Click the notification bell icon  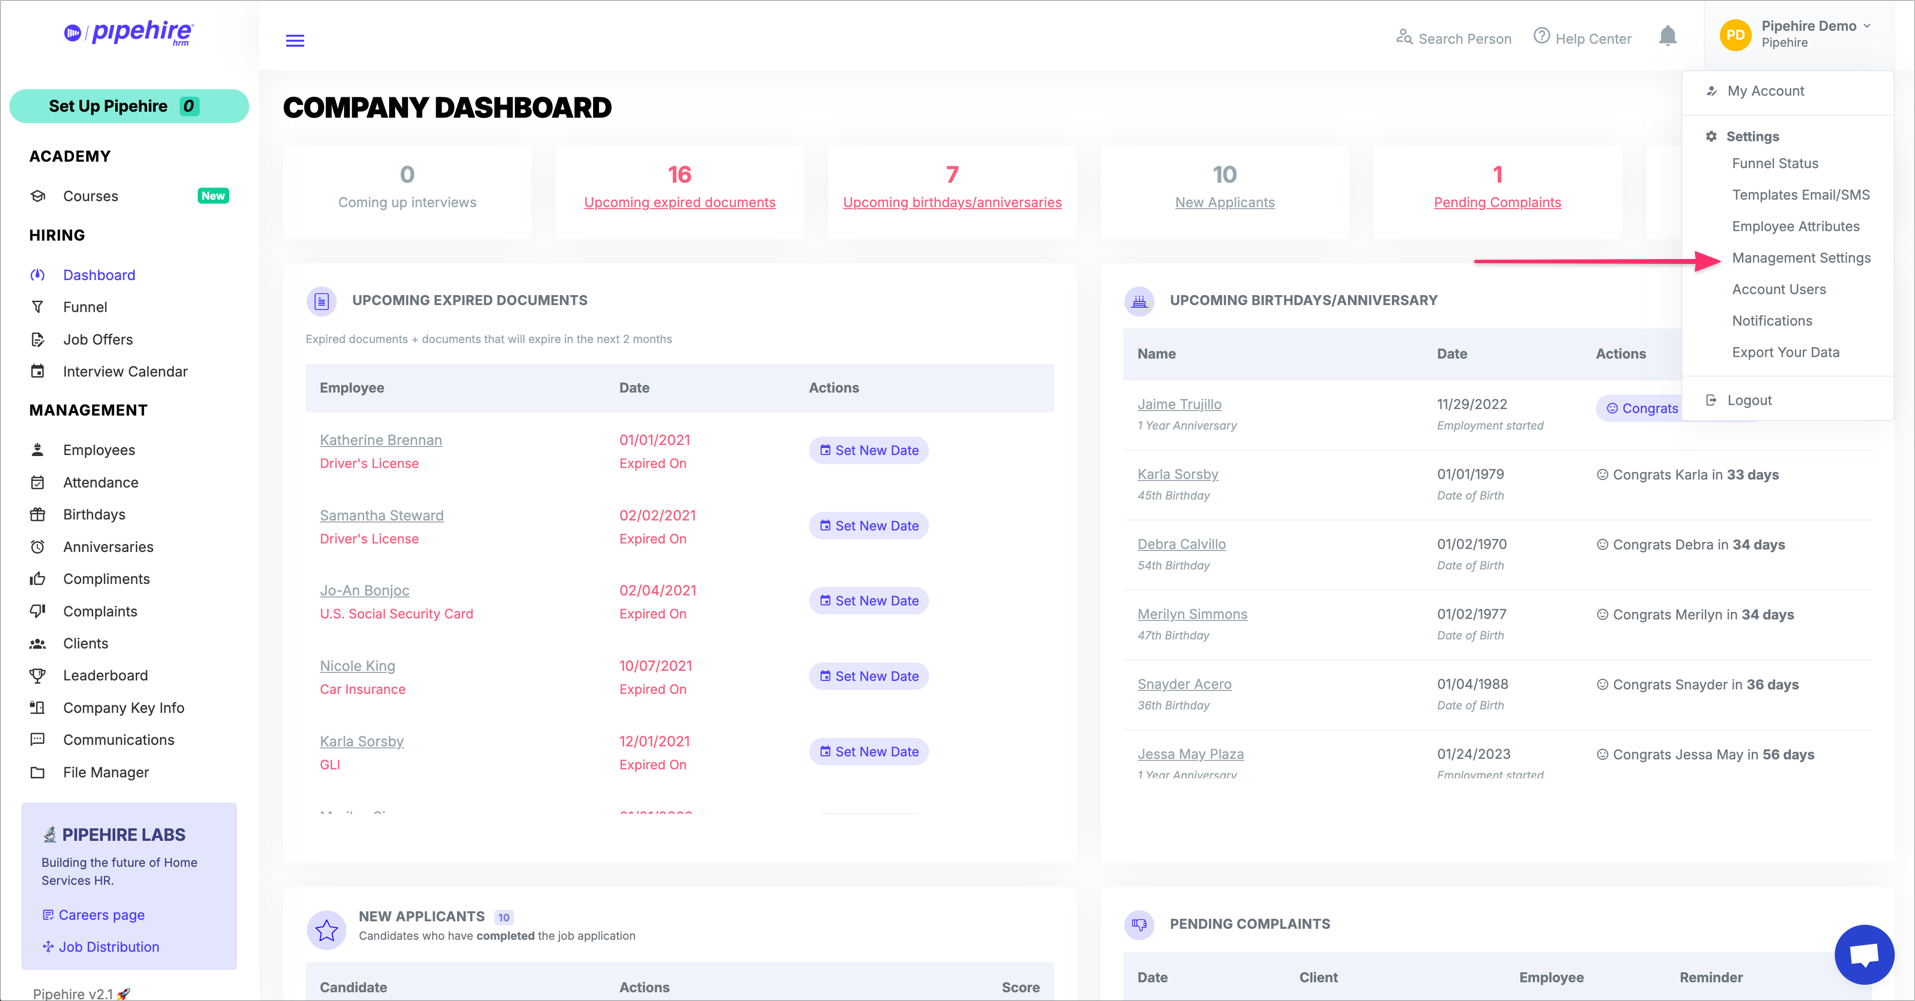coord(1667,37)
